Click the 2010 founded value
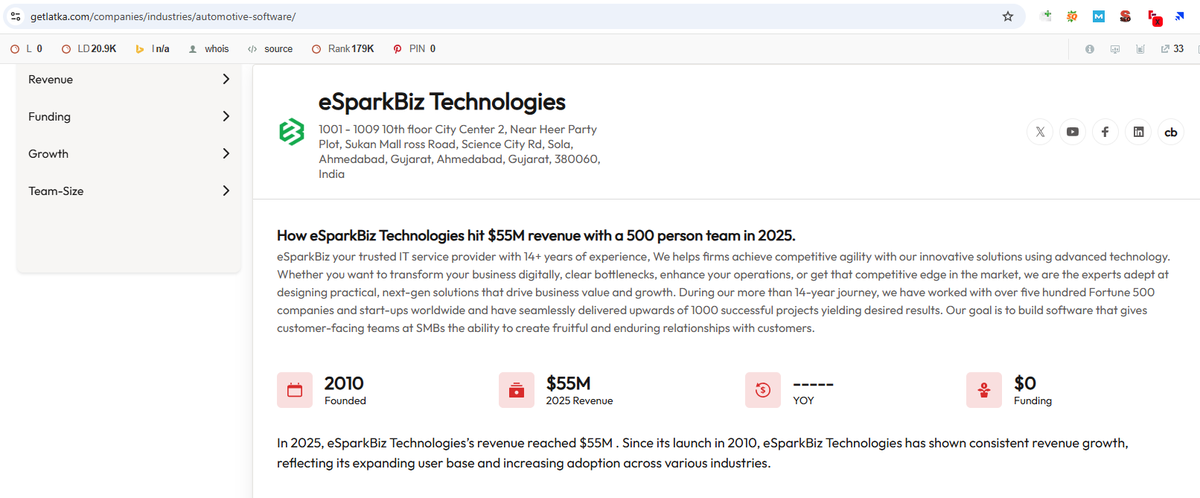 (x=344, y=383)
